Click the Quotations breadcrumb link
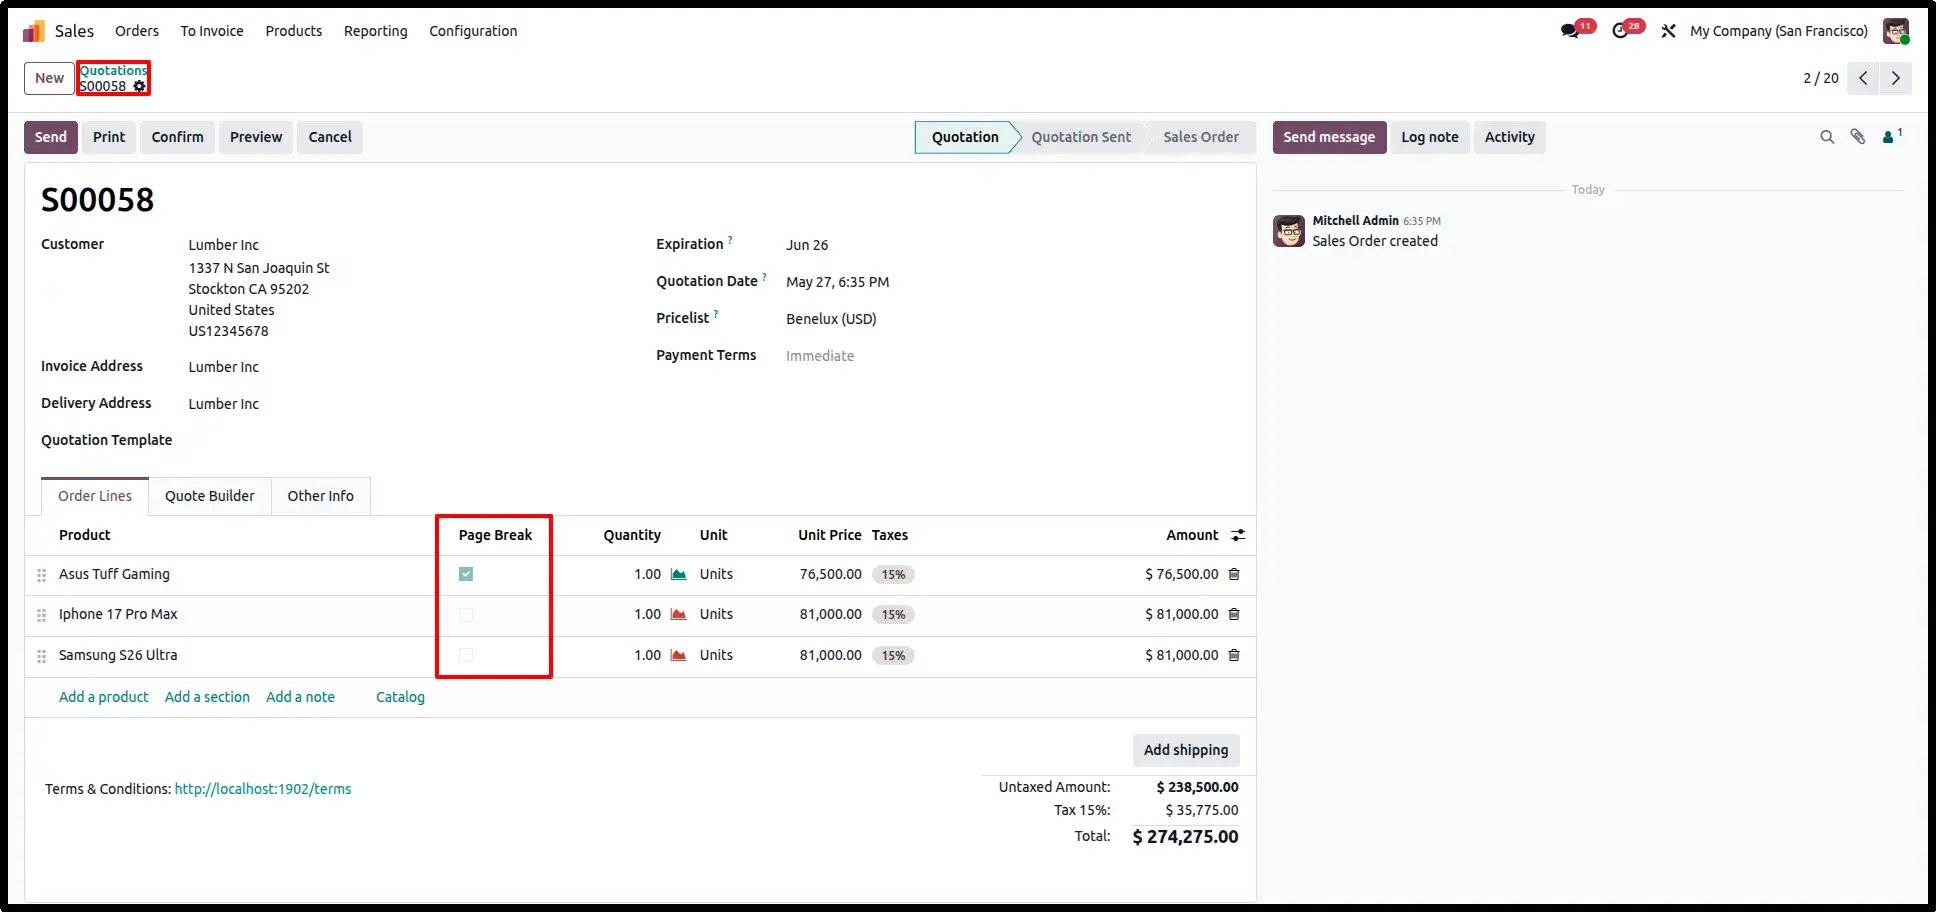The image size is (1938, 912). pos(113,70)
